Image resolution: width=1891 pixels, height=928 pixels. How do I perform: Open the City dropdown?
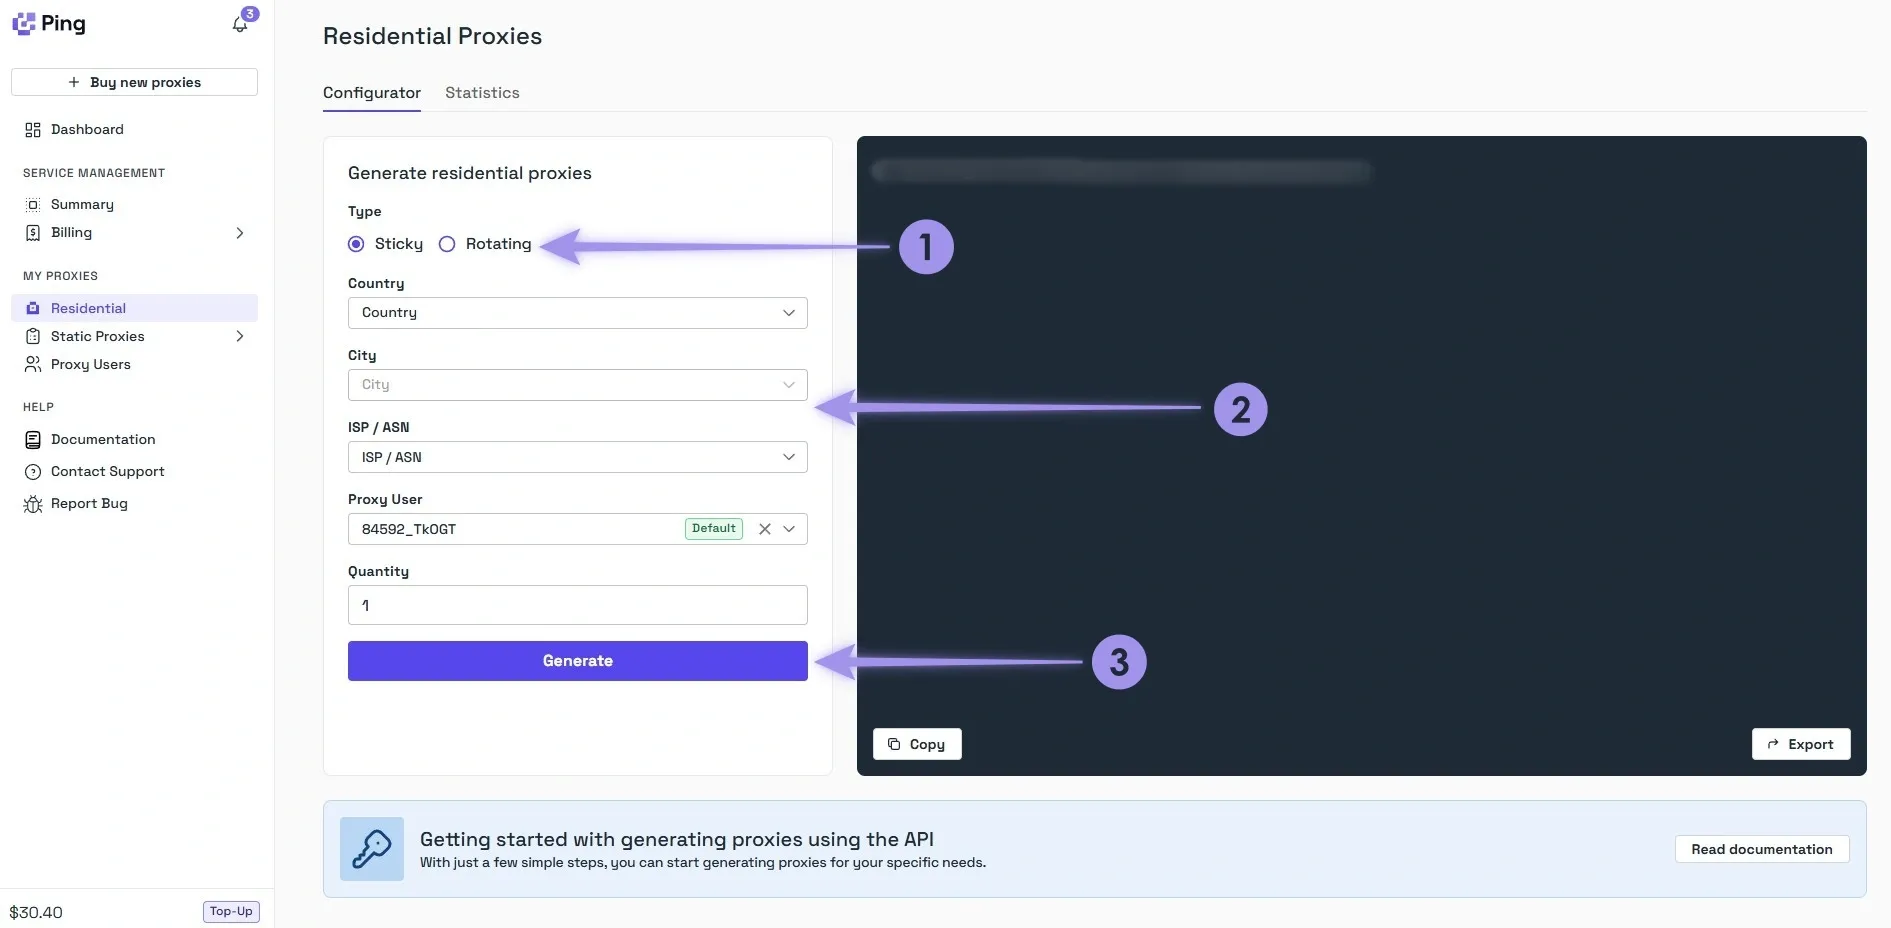(578, 385)
